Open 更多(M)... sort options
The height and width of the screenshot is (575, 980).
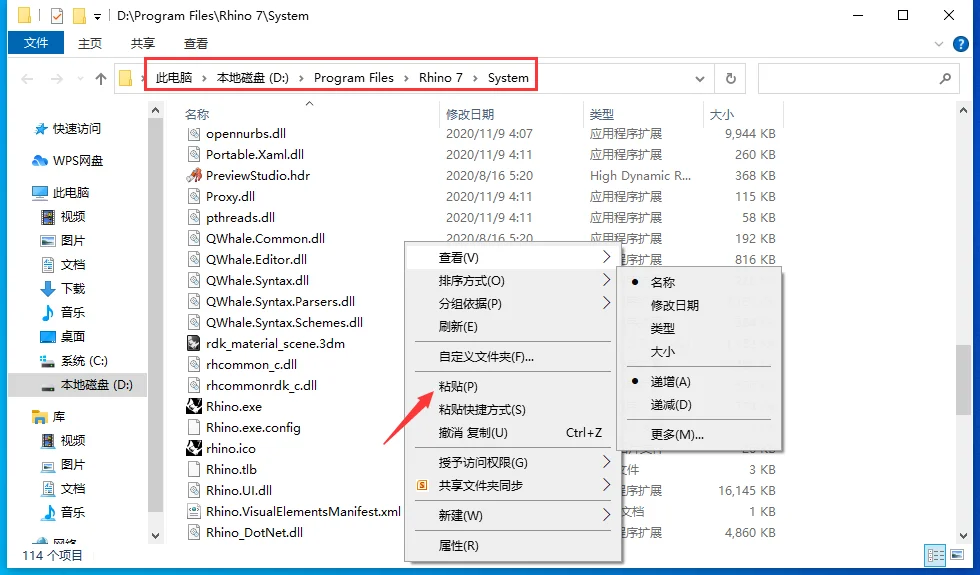click(x=677, y=434)
